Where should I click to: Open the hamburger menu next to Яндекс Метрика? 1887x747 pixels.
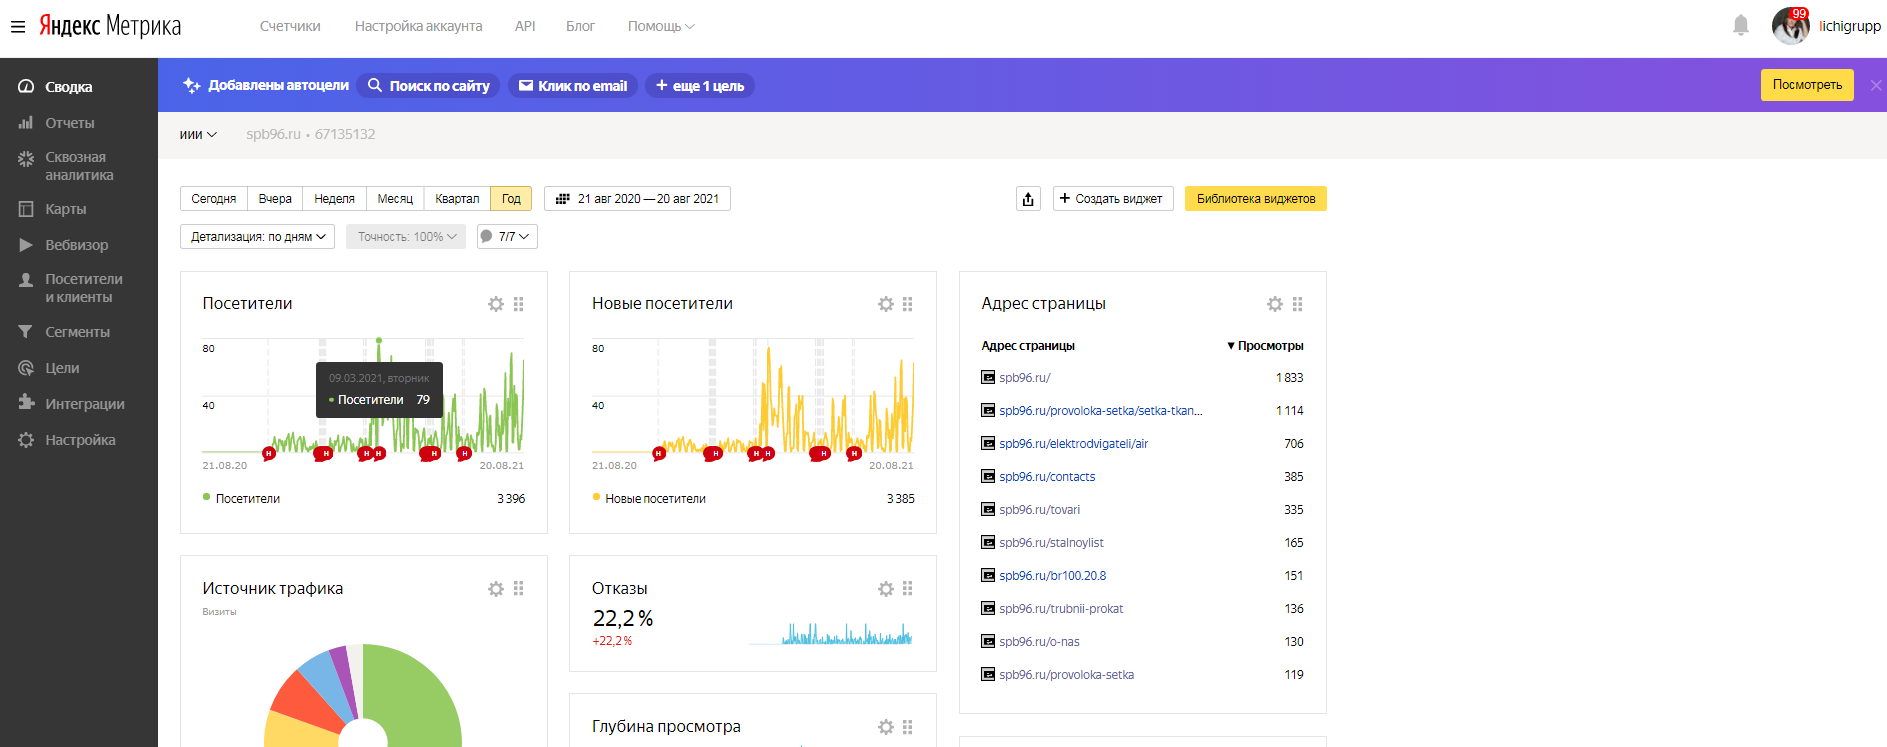18,27
